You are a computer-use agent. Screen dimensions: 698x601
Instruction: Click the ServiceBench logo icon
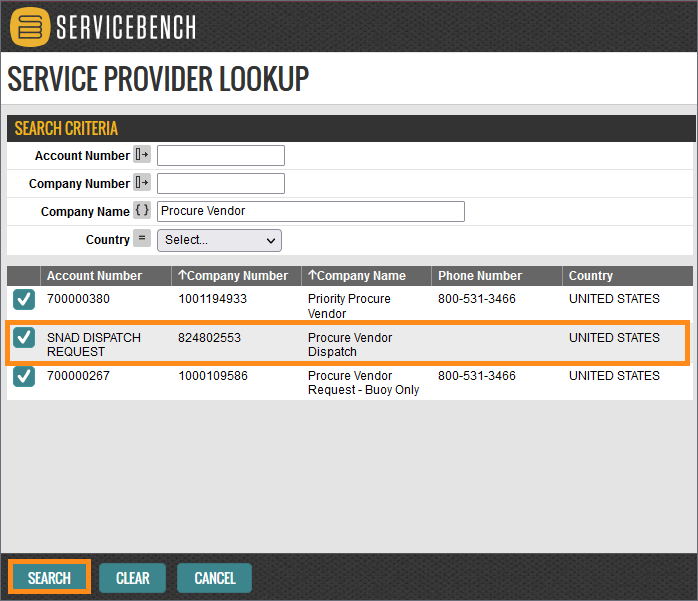[x=30, y=27]
